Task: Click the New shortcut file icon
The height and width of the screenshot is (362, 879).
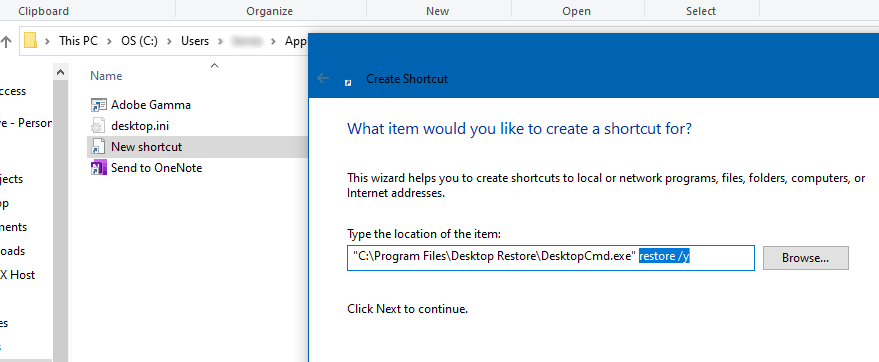Action: tap(99, 147)
